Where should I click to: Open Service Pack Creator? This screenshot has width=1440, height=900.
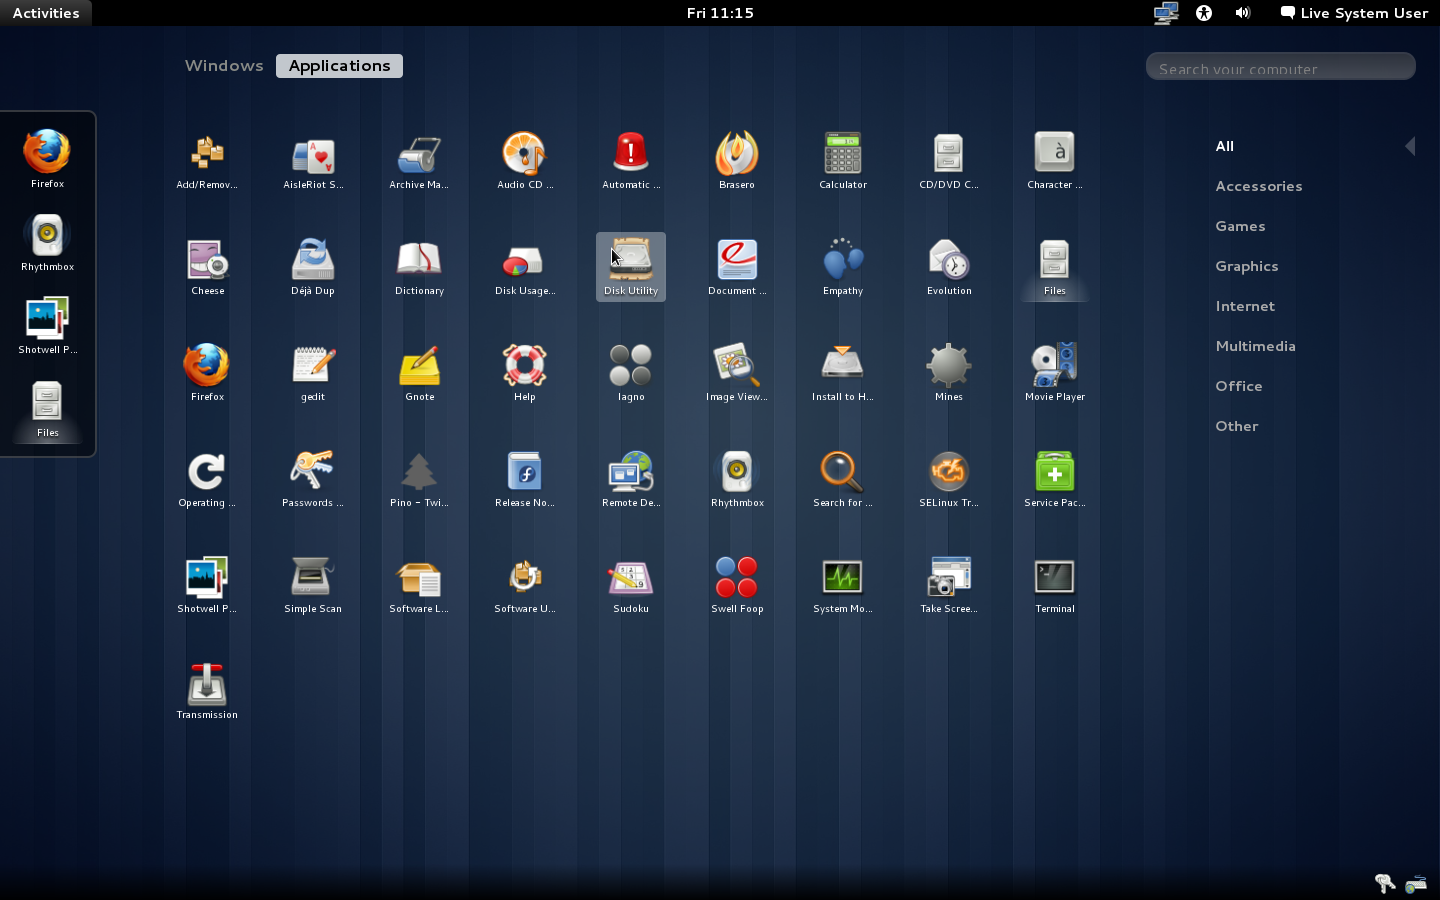[1055, 480]
